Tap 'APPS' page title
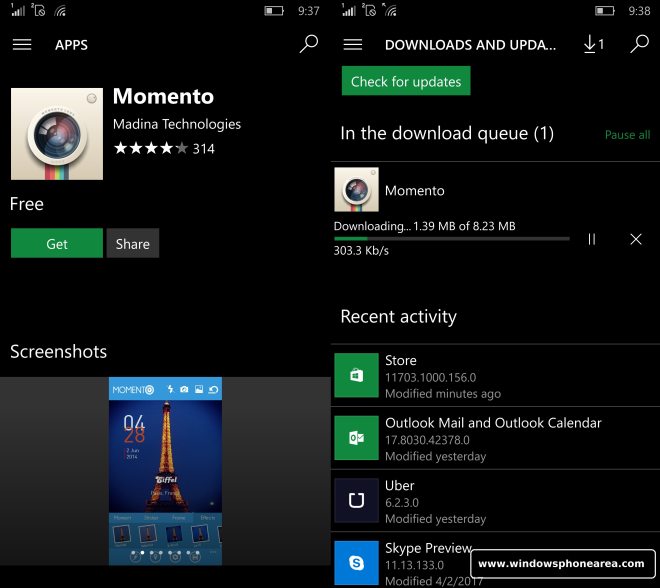 71,45
